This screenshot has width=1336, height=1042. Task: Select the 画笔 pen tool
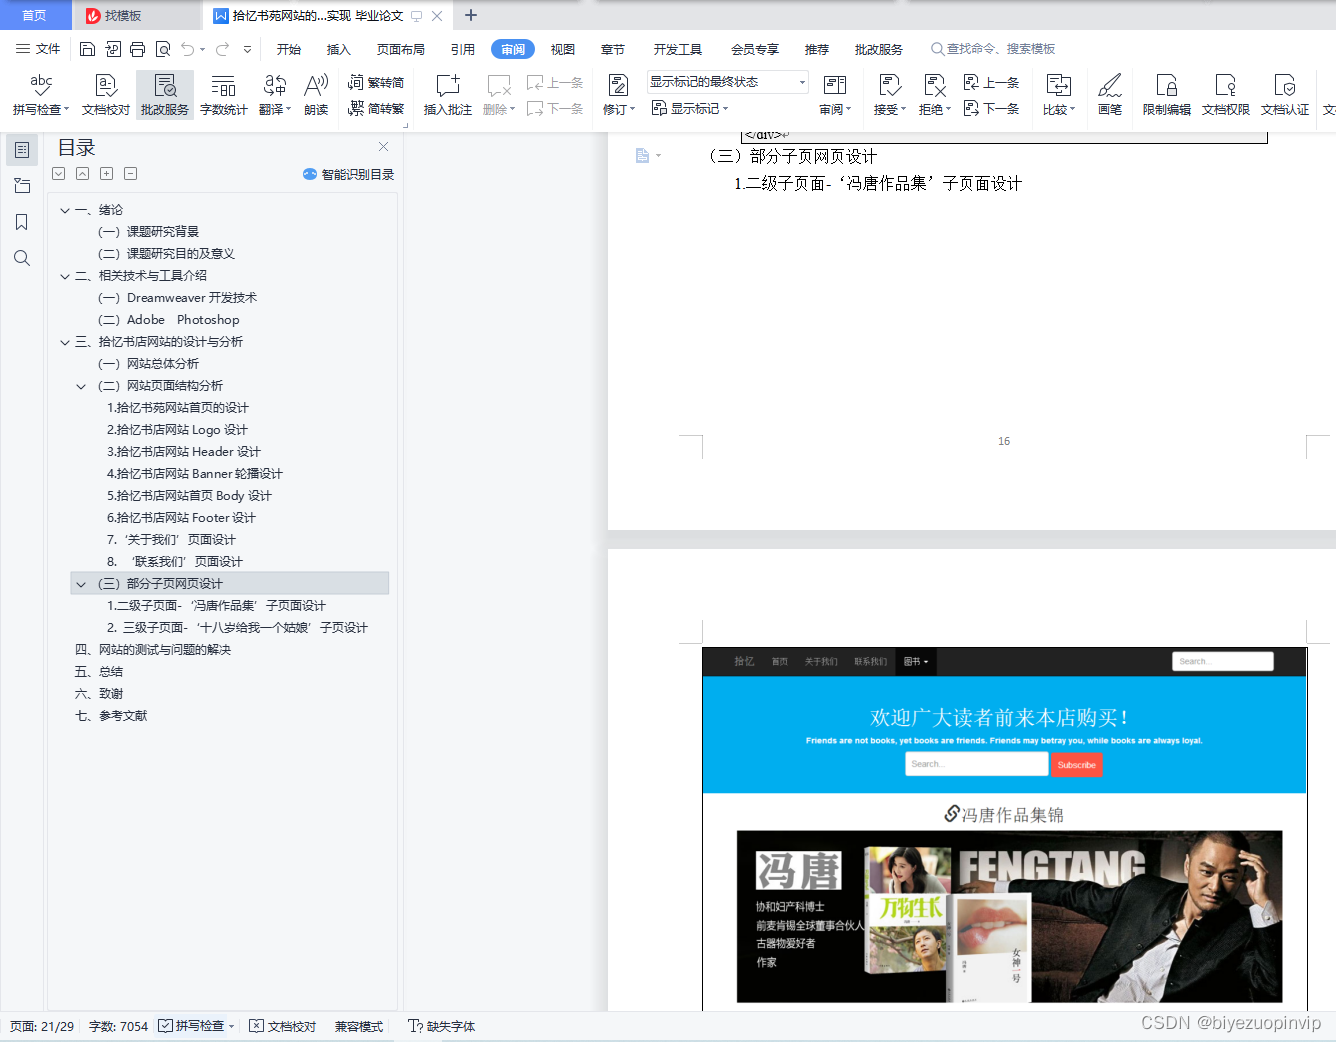point(1110,95)
